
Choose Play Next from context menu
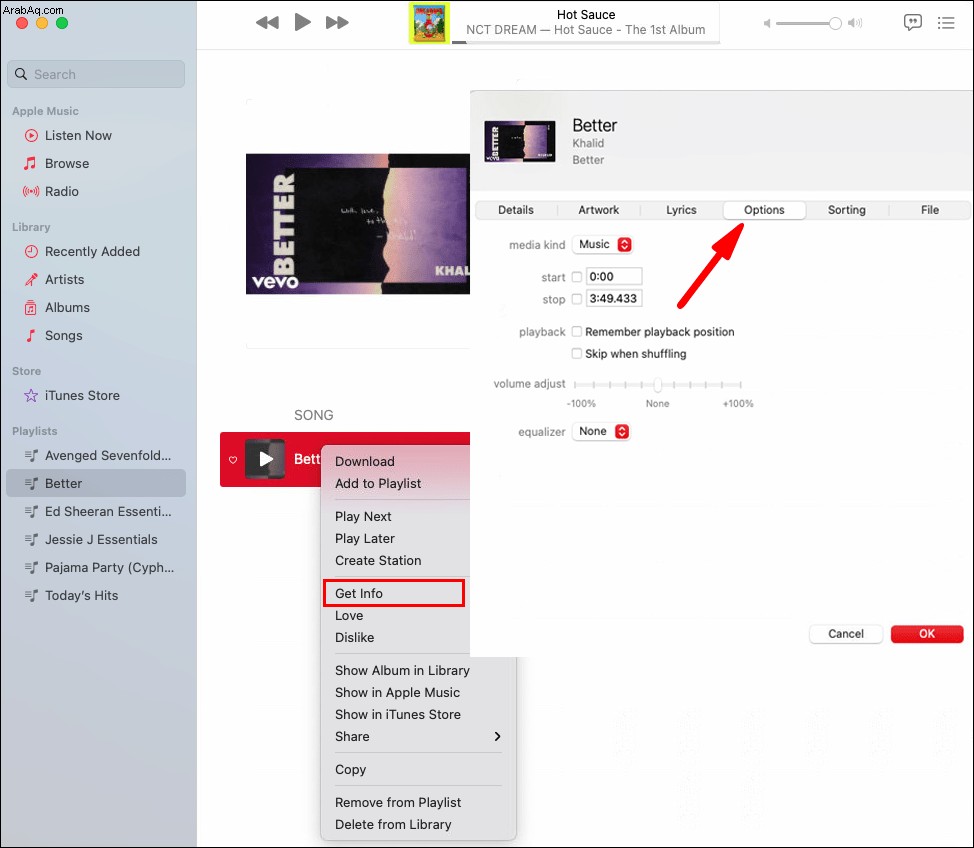coord(363,516)
